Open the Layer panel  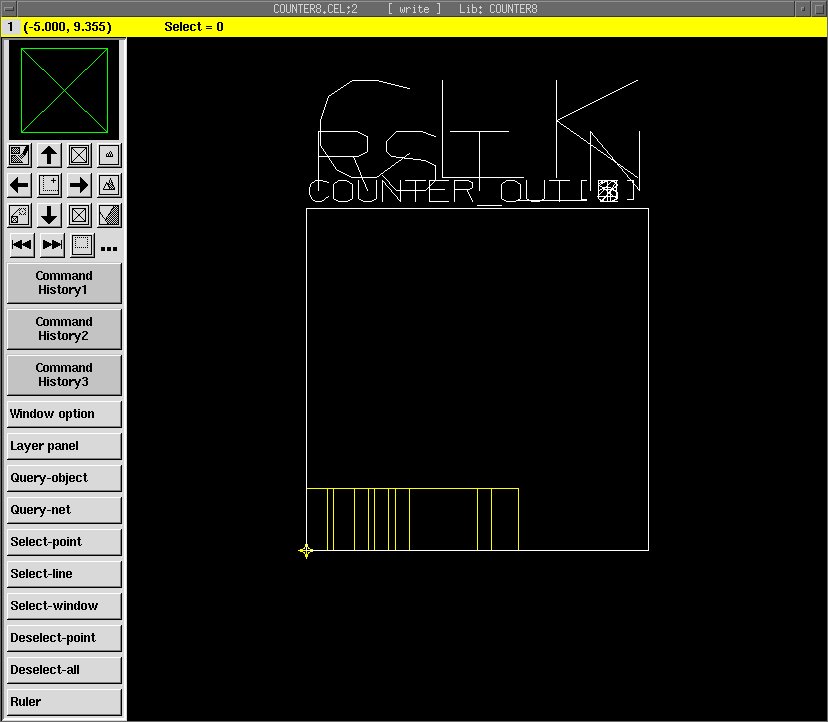point(64,446)
